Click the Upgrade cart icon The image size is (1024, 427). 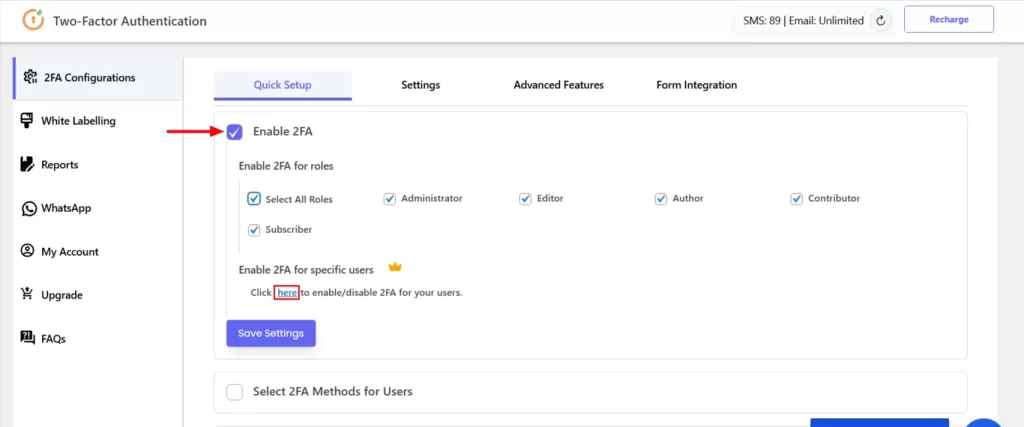click(27, 294)
